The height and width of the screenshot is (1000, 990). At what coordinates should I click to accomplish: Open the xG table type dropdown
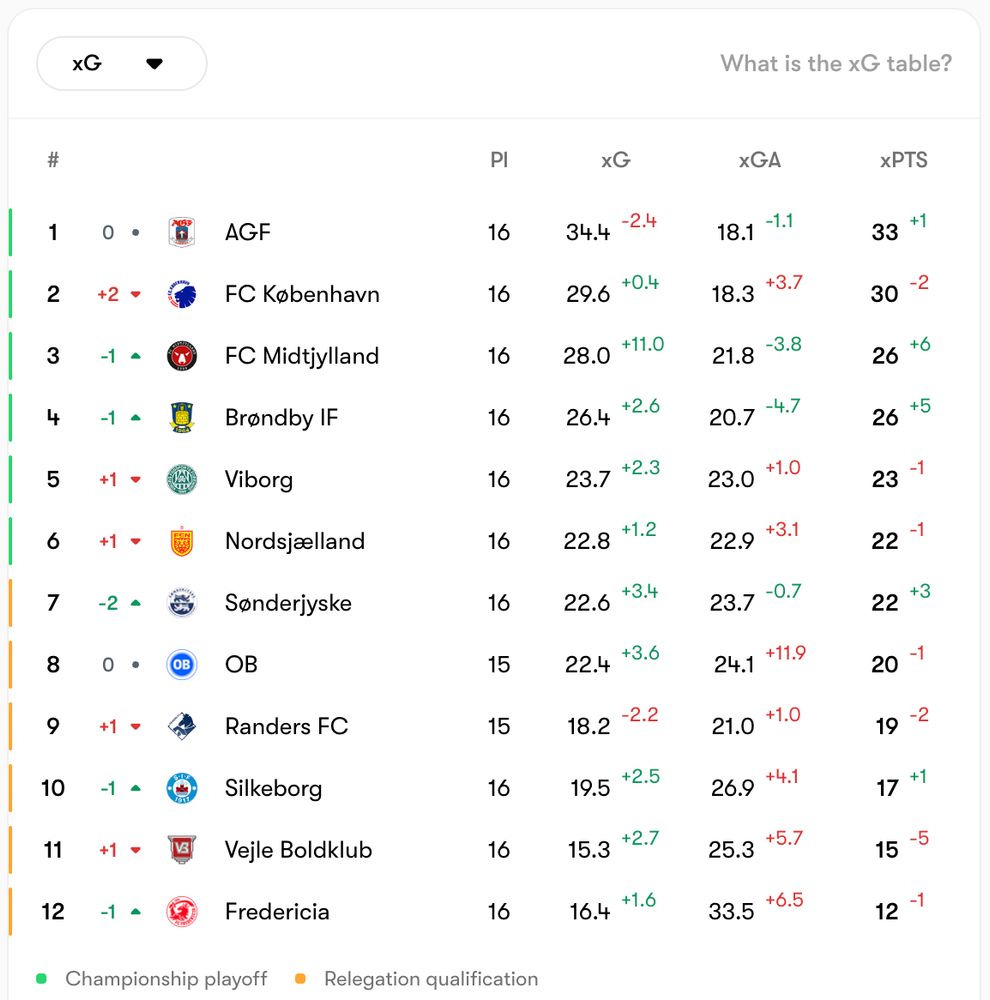click(x=121, y=64)
